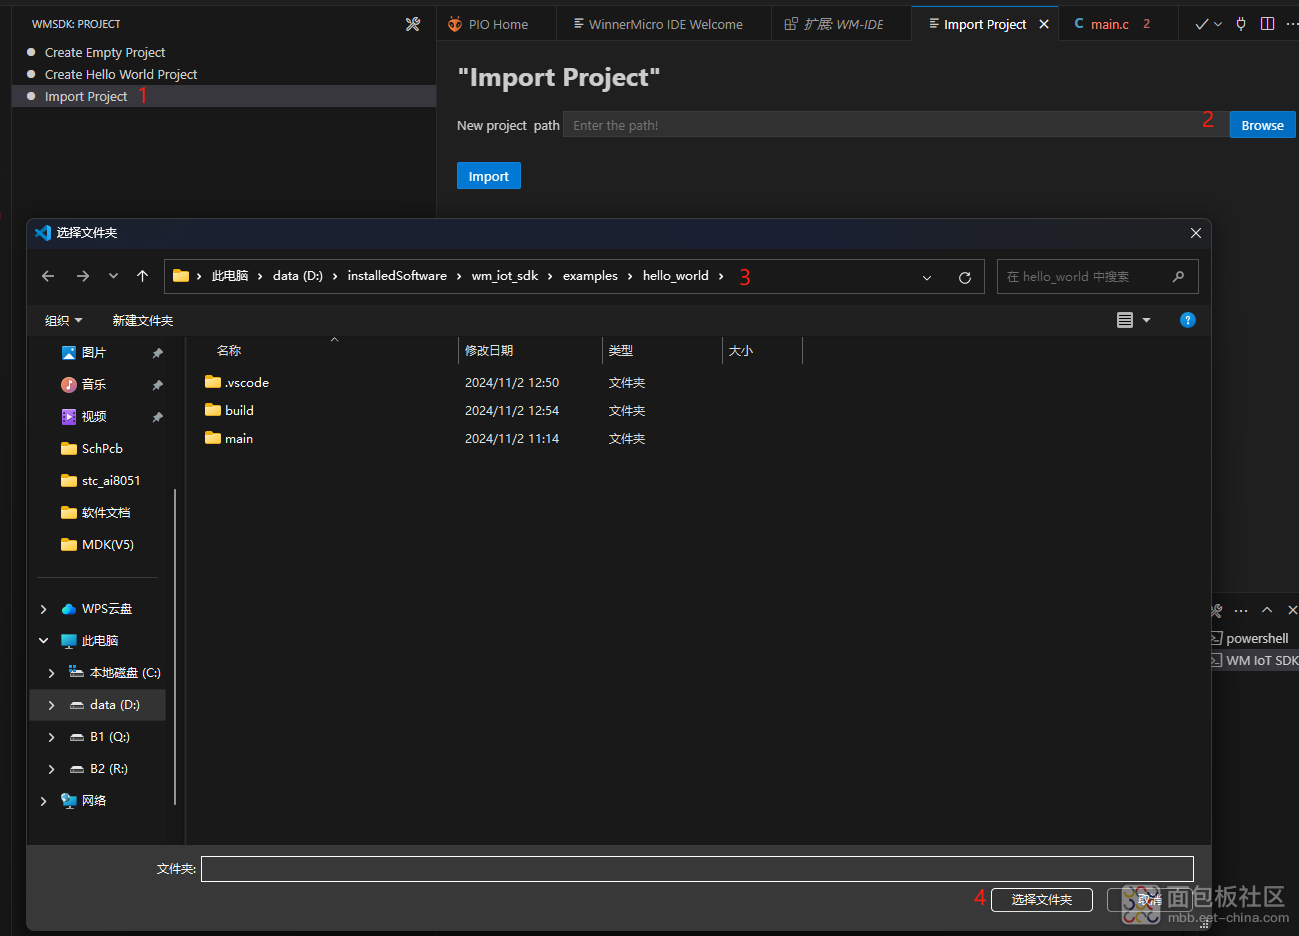Open 图片 in navigation pane
1299x936 pixels.
pyautogui.click(x=93, y=353)
